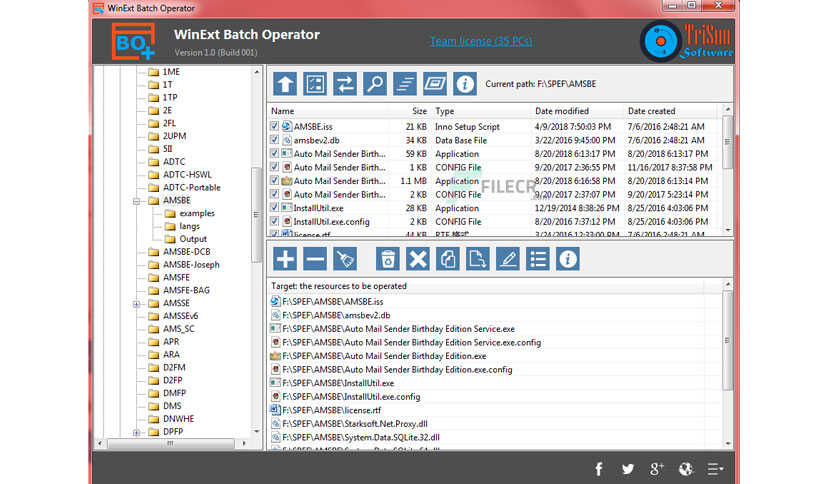Screen dimensions: 836x484
Task: Select F:\SPEF\AMSBE\license.rtf in the target list
Action: (332, 410)
